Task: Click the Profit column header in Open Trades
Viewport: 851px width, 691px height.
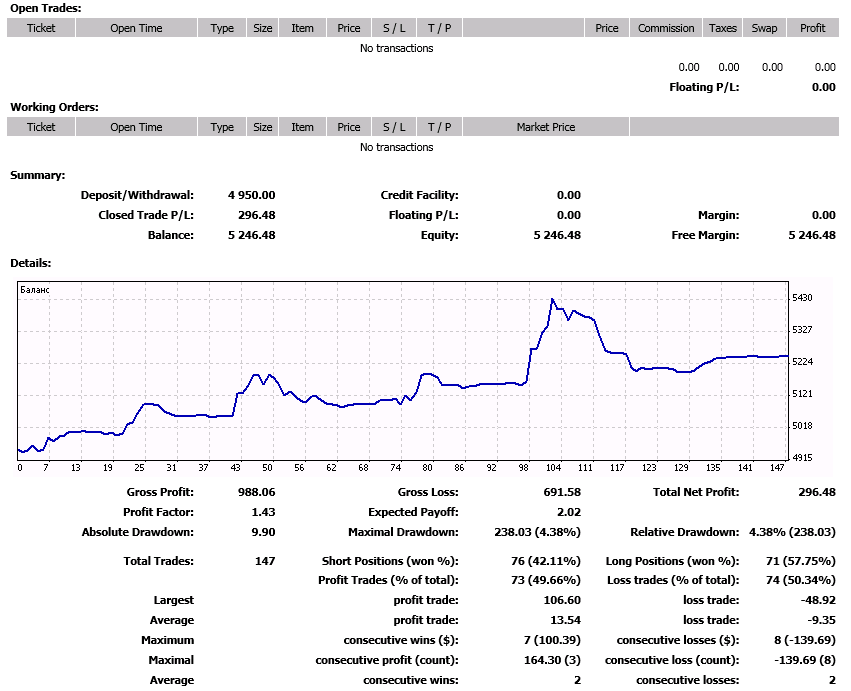Action: 813,28
